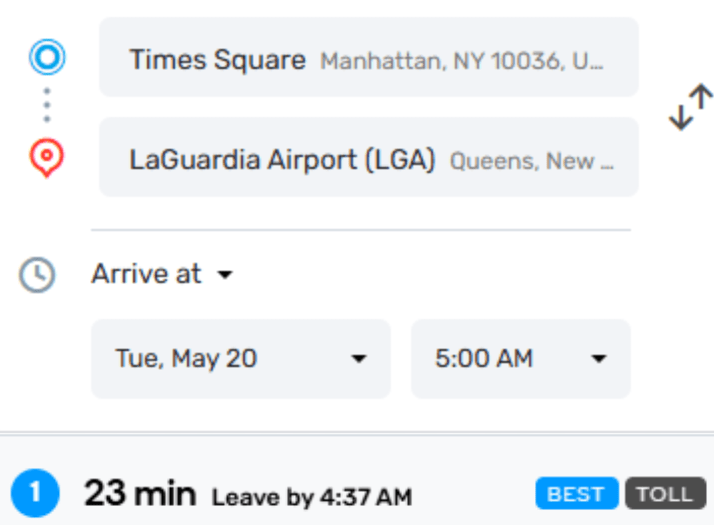Click the Queens, New address text
Viewport: 714px width, 525px height.
[531, 161]
